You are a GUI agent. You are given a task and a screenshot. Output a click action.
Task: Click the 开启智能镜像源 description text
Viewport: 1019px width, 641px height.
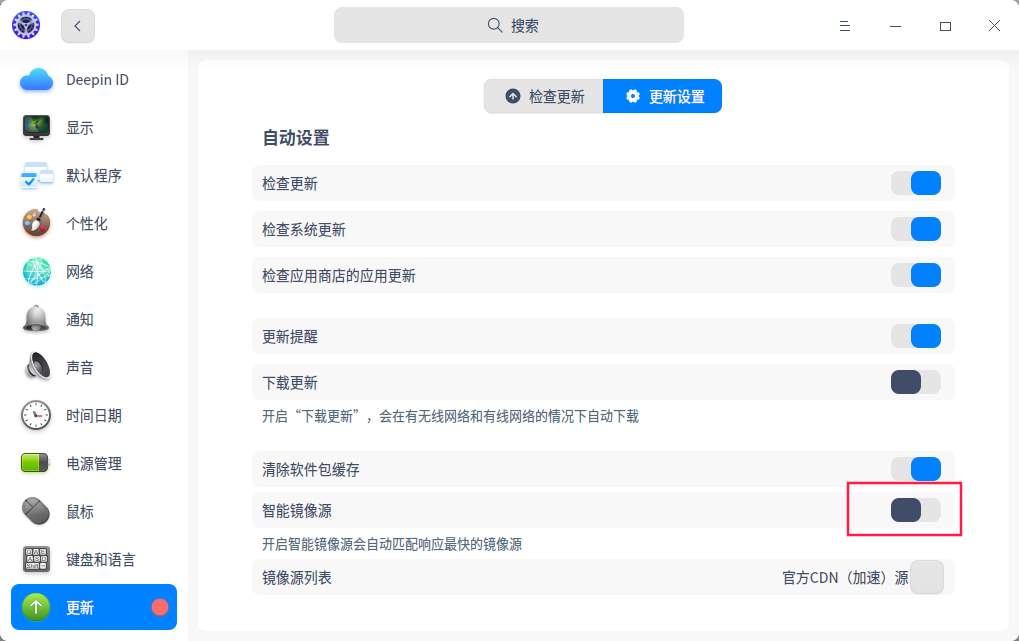(392, 544)
